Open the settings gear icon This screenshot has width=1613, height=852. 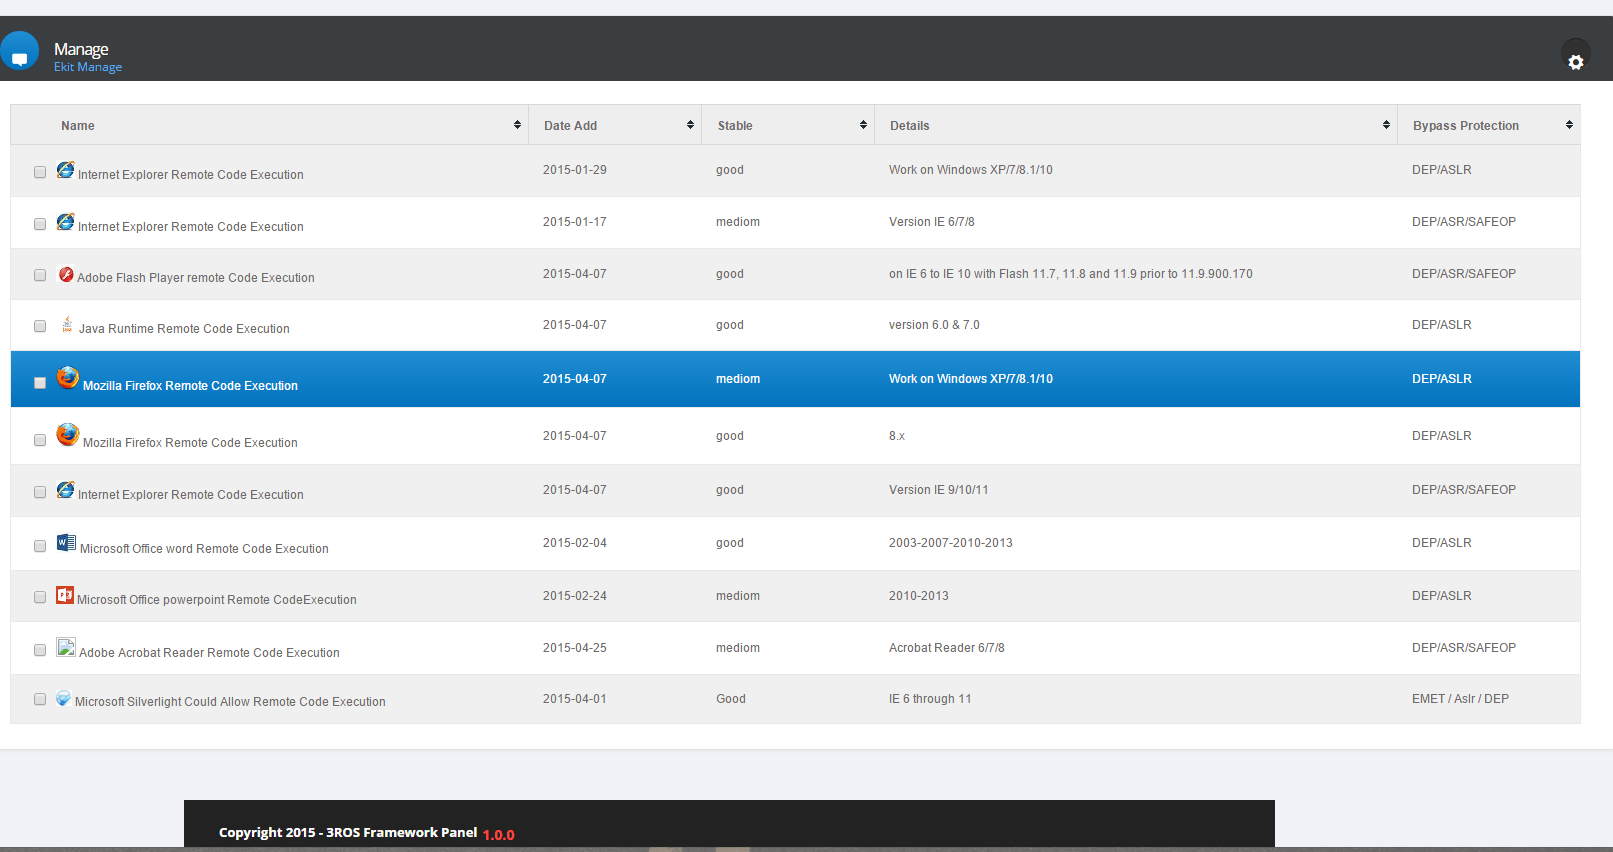1576,62
